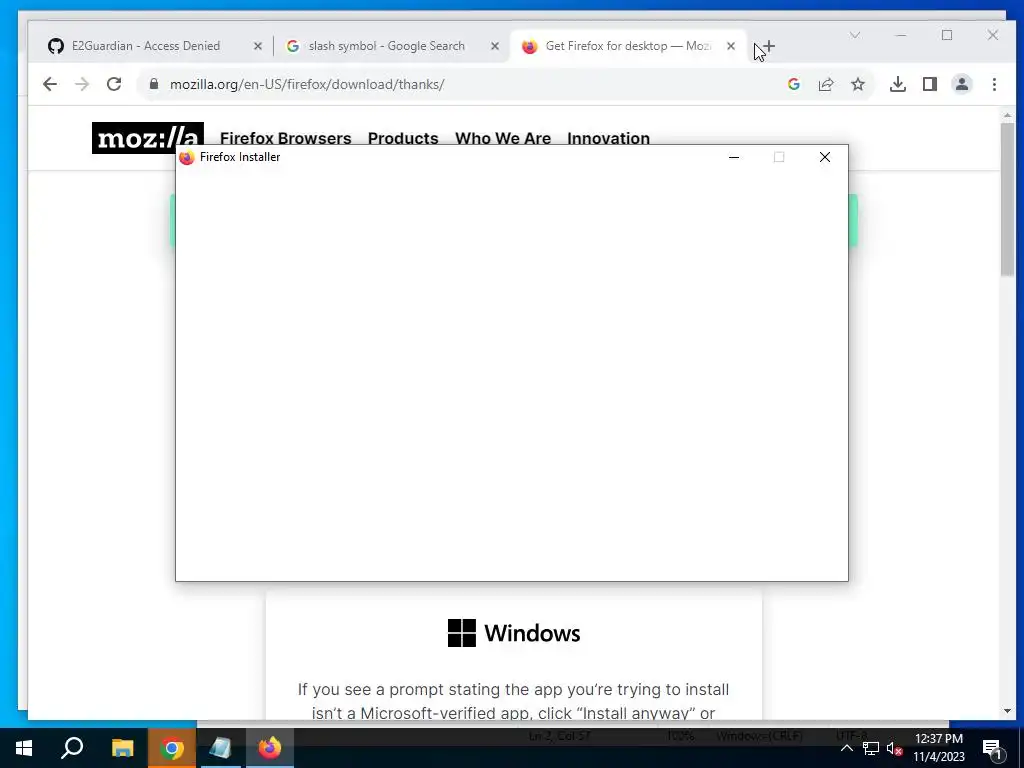Open the Google icon in address bar
The width and height of the screenshot is (1024, 768).
793,84
